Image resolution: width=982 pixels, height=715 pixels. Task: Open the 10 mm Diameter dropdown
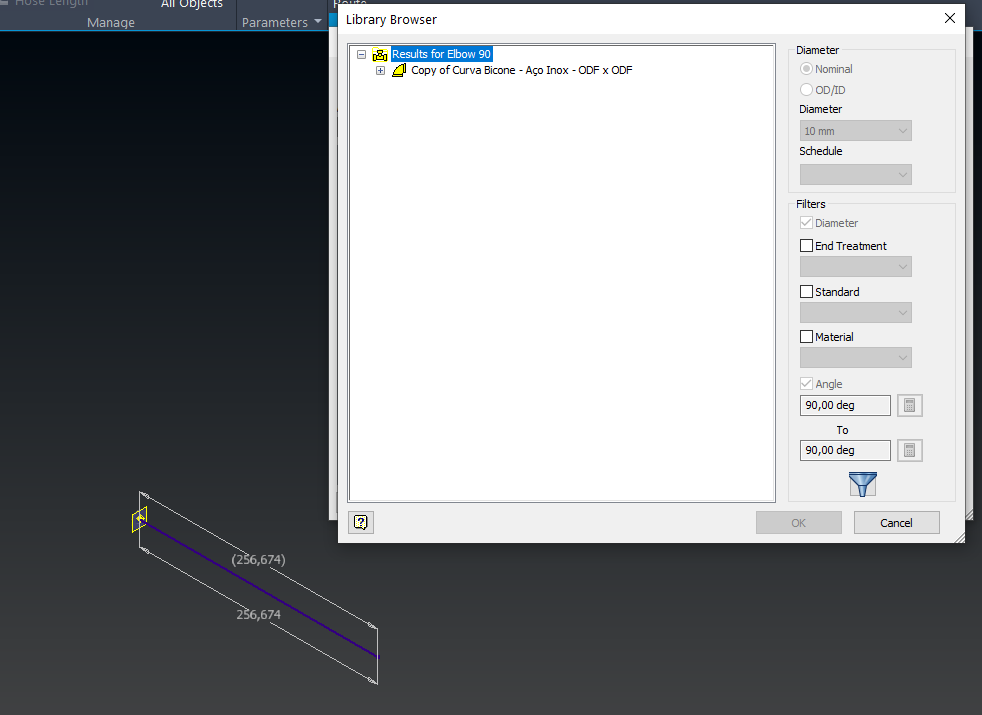pyautogui.click(x=855, y=131)
